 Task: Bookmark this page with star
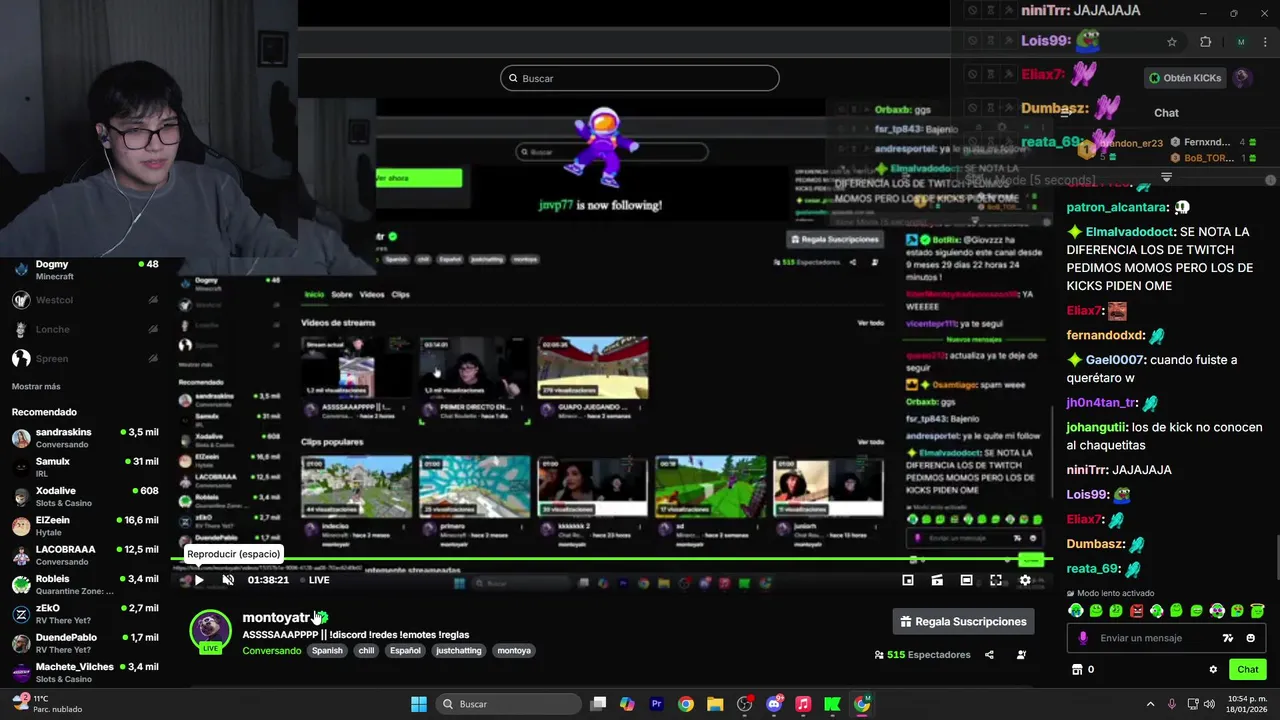pos(1172,42)
